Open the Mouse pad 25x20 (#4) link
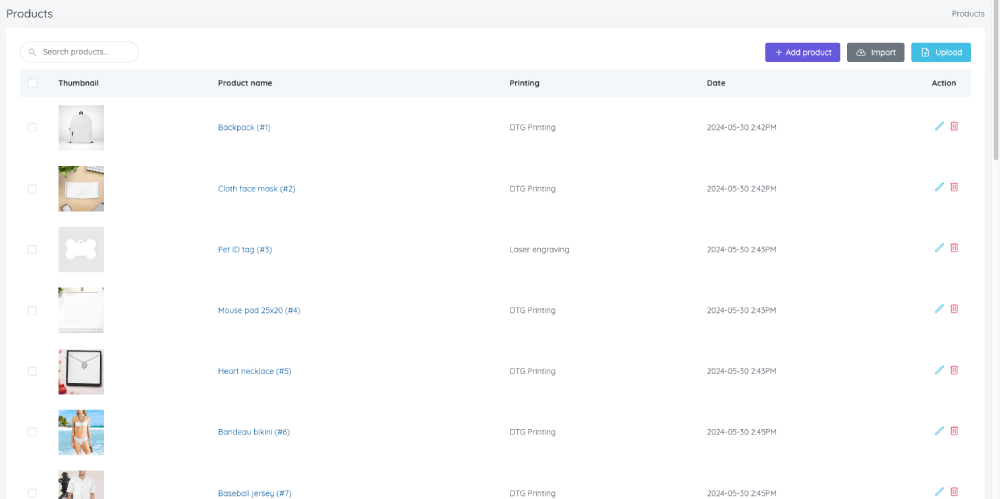Screen dimensions: 1000x499 coord(259,311)
